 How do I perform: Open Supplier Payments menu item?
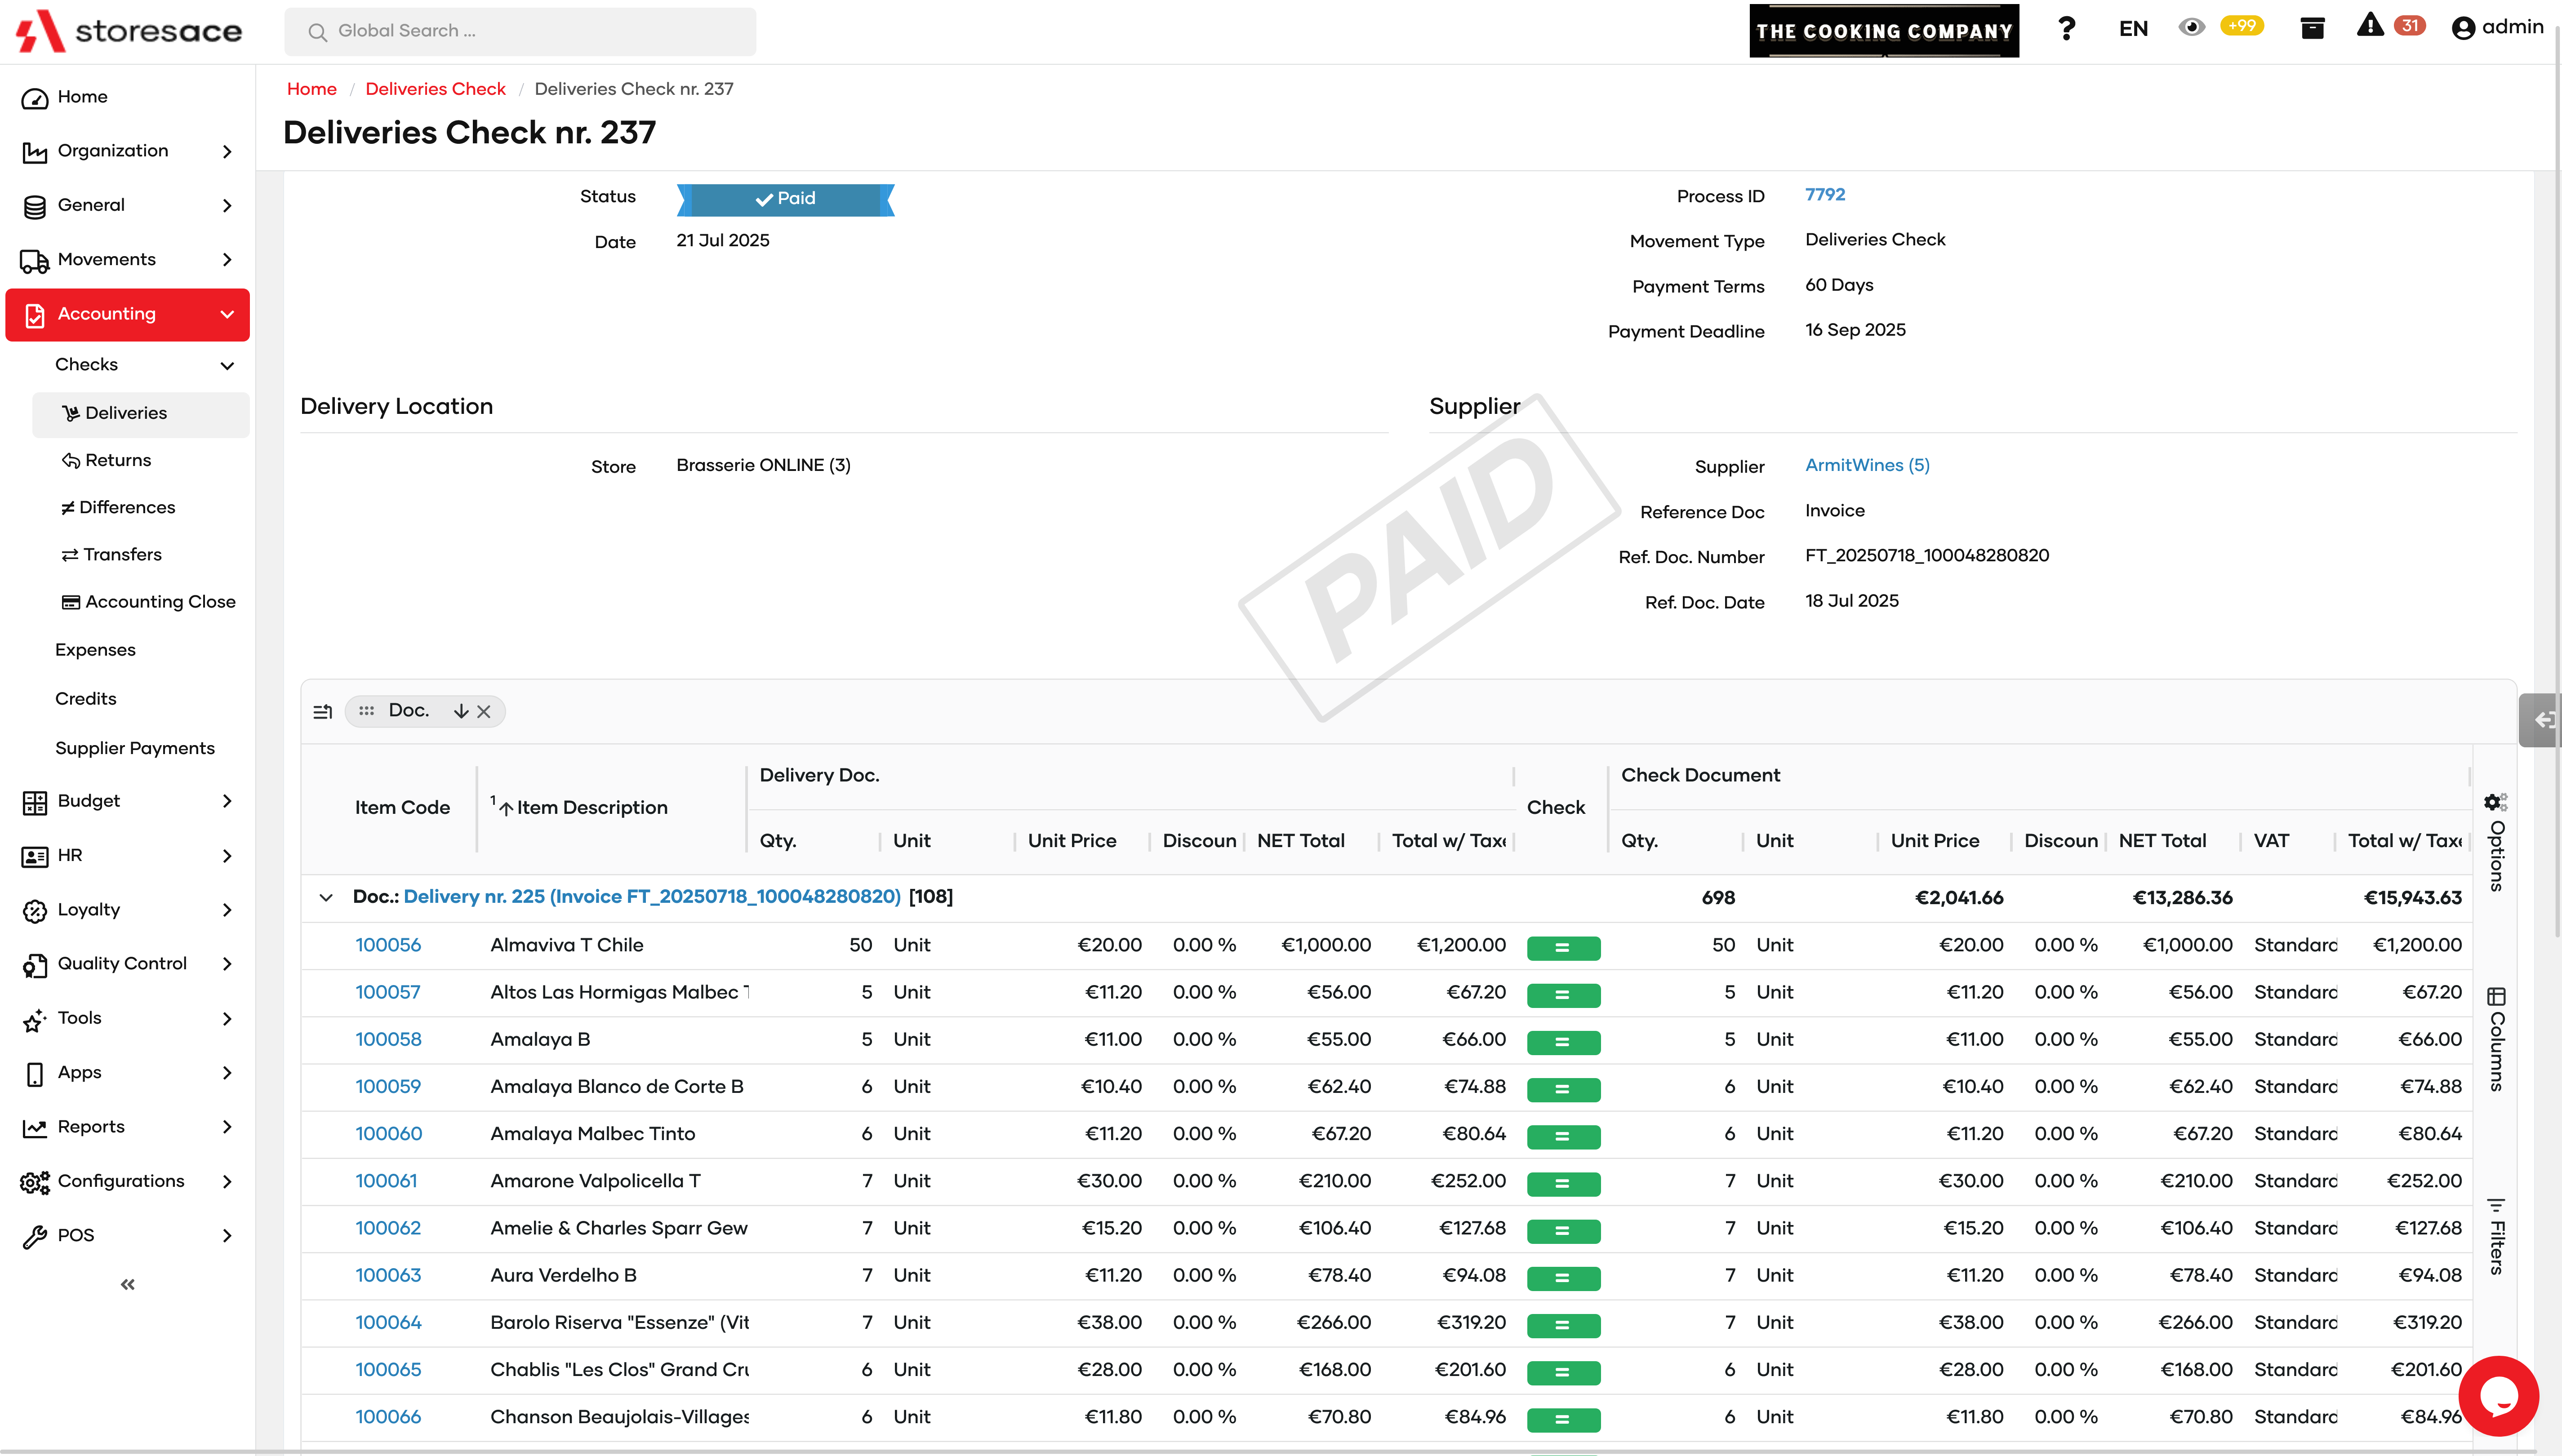[134, 748]
